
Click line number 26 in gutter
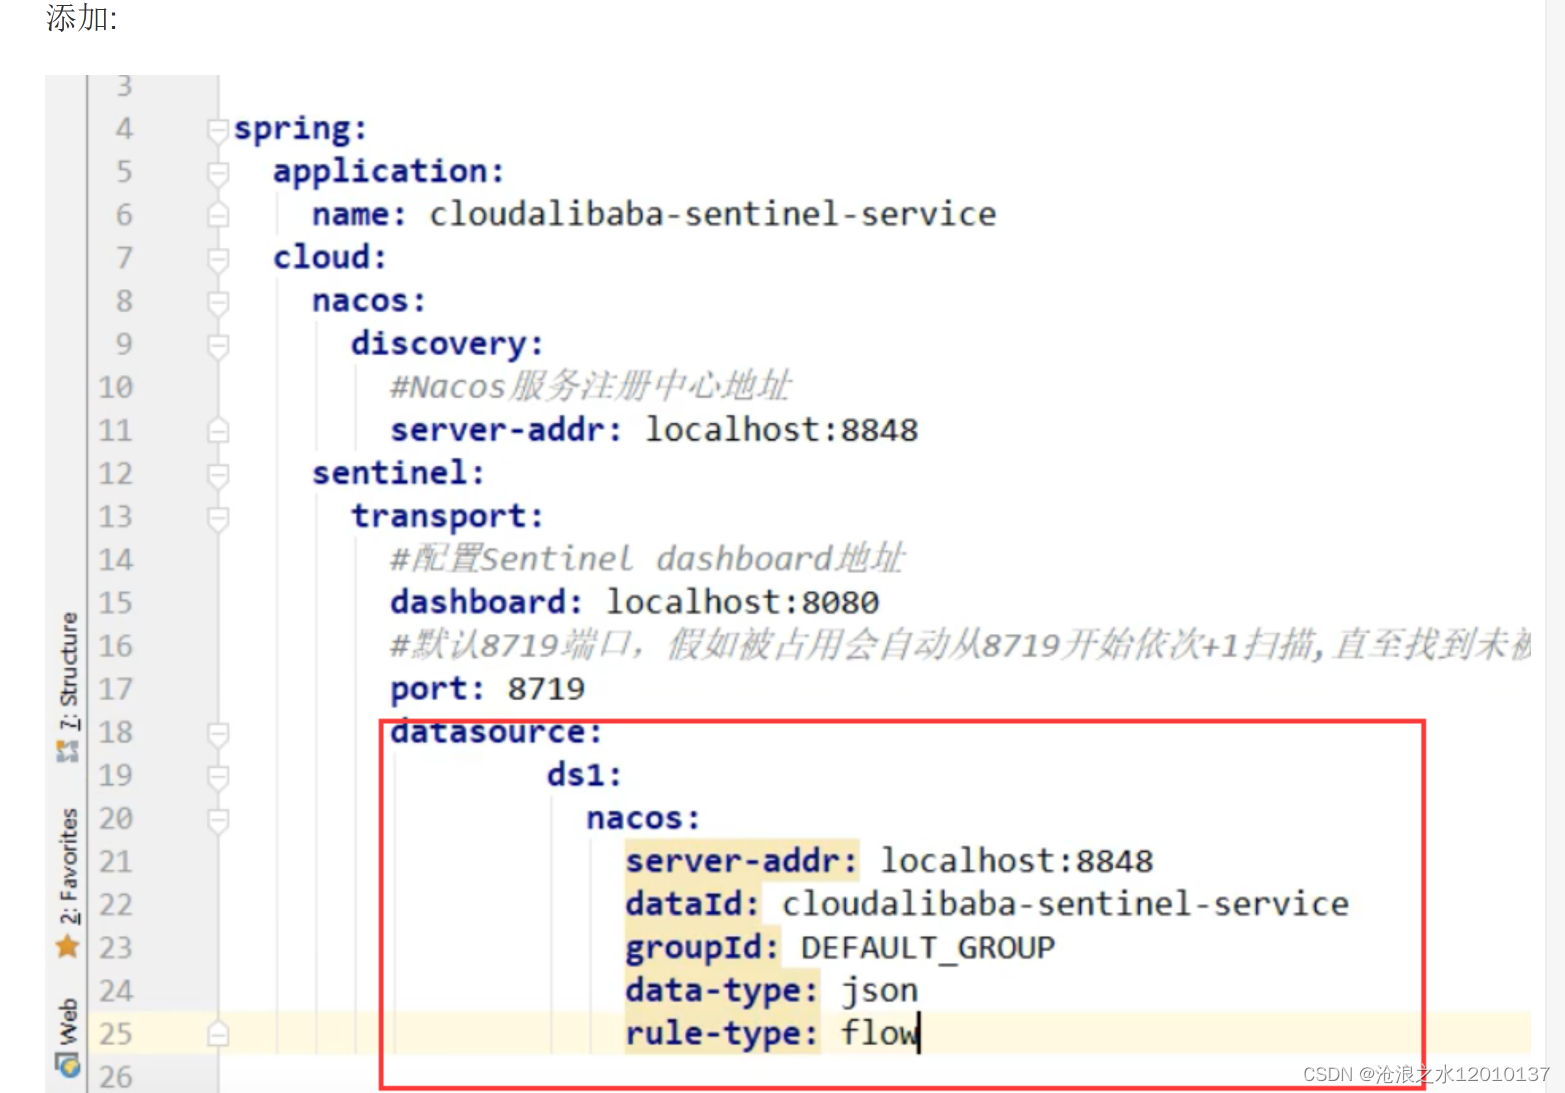point(116,1077)
